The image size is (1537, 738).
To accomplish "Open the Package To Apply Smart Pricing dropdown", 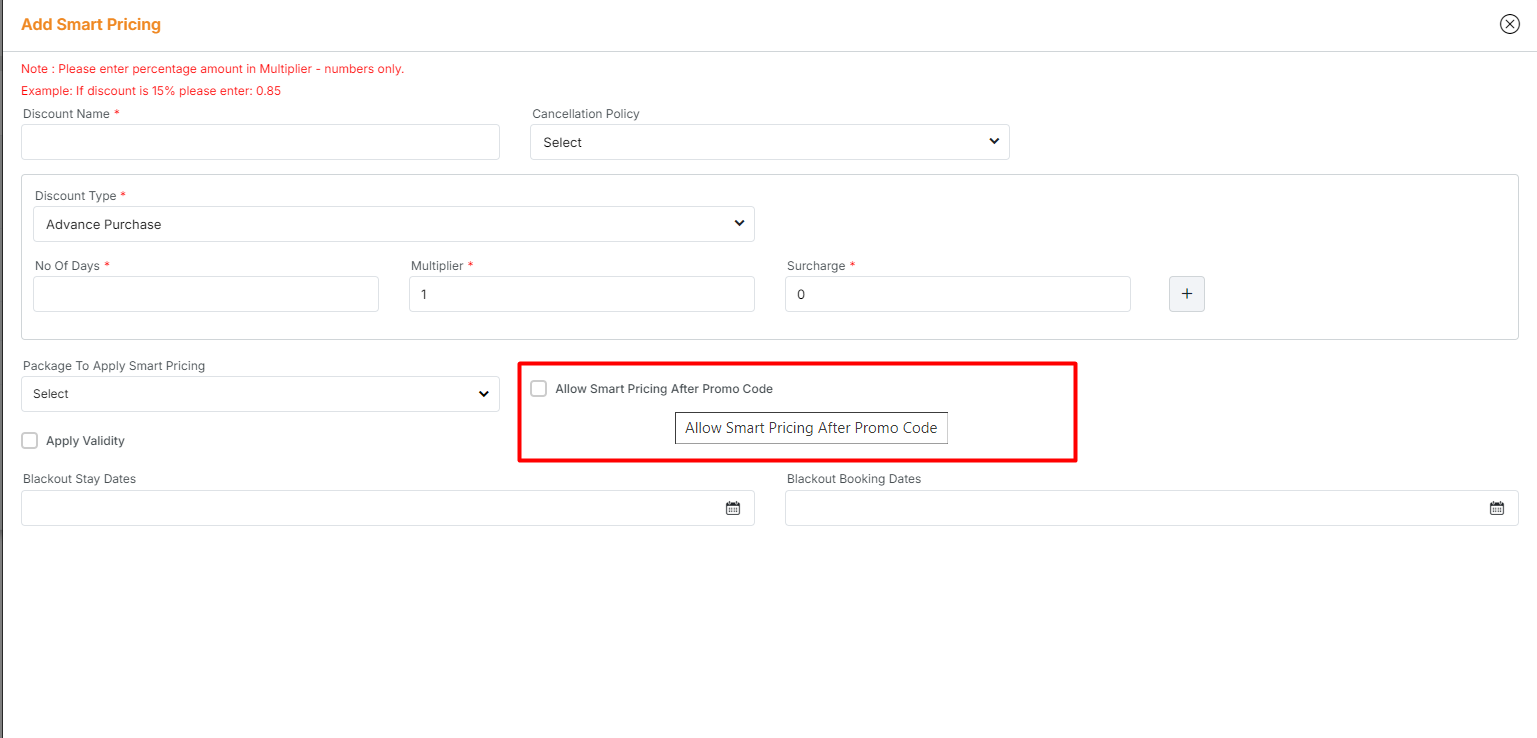I will click(260, 394).
